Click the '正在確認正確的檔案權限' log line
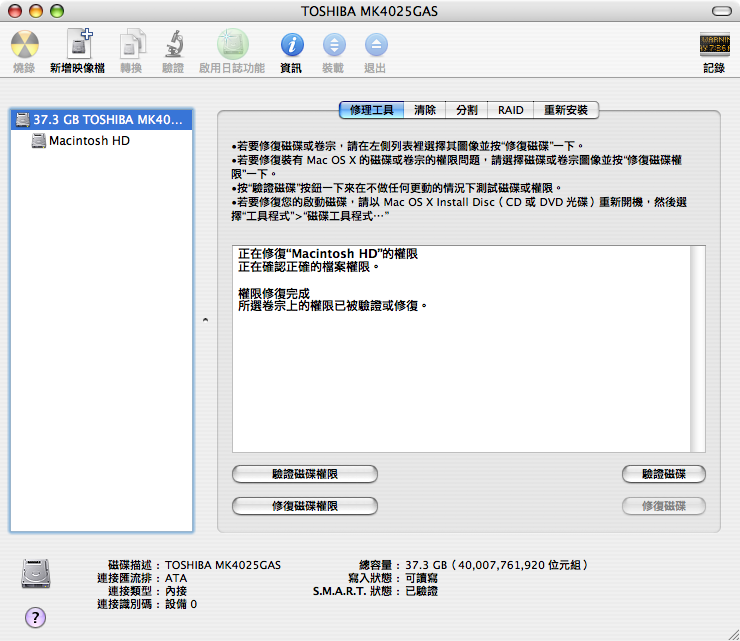 (x=309, y=267)
